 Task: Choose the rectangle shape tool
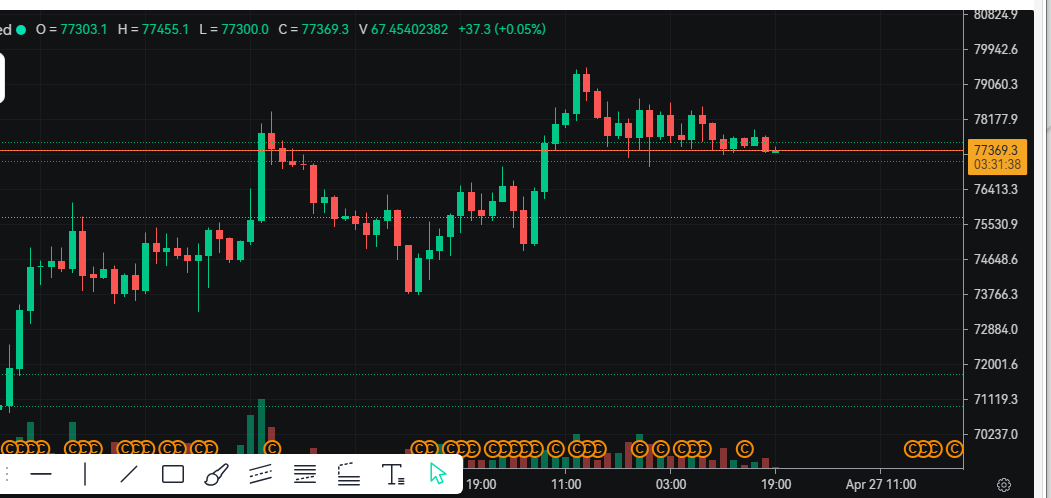(173, 474)
